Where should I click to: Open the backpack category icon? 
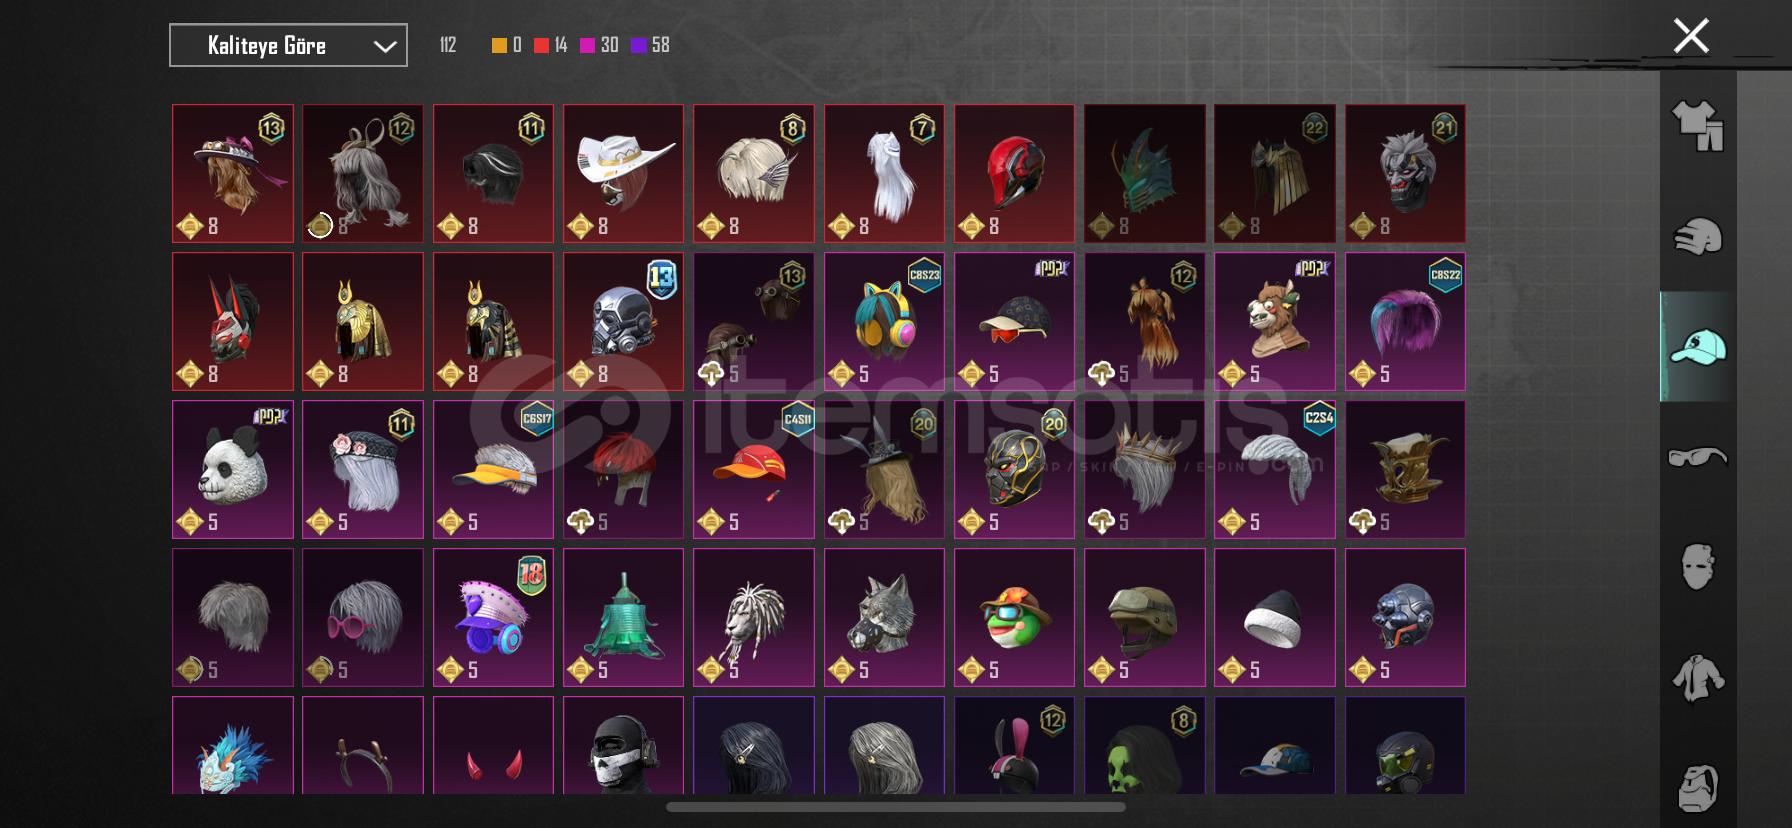pyautogui.click(x=1698, y=788)
